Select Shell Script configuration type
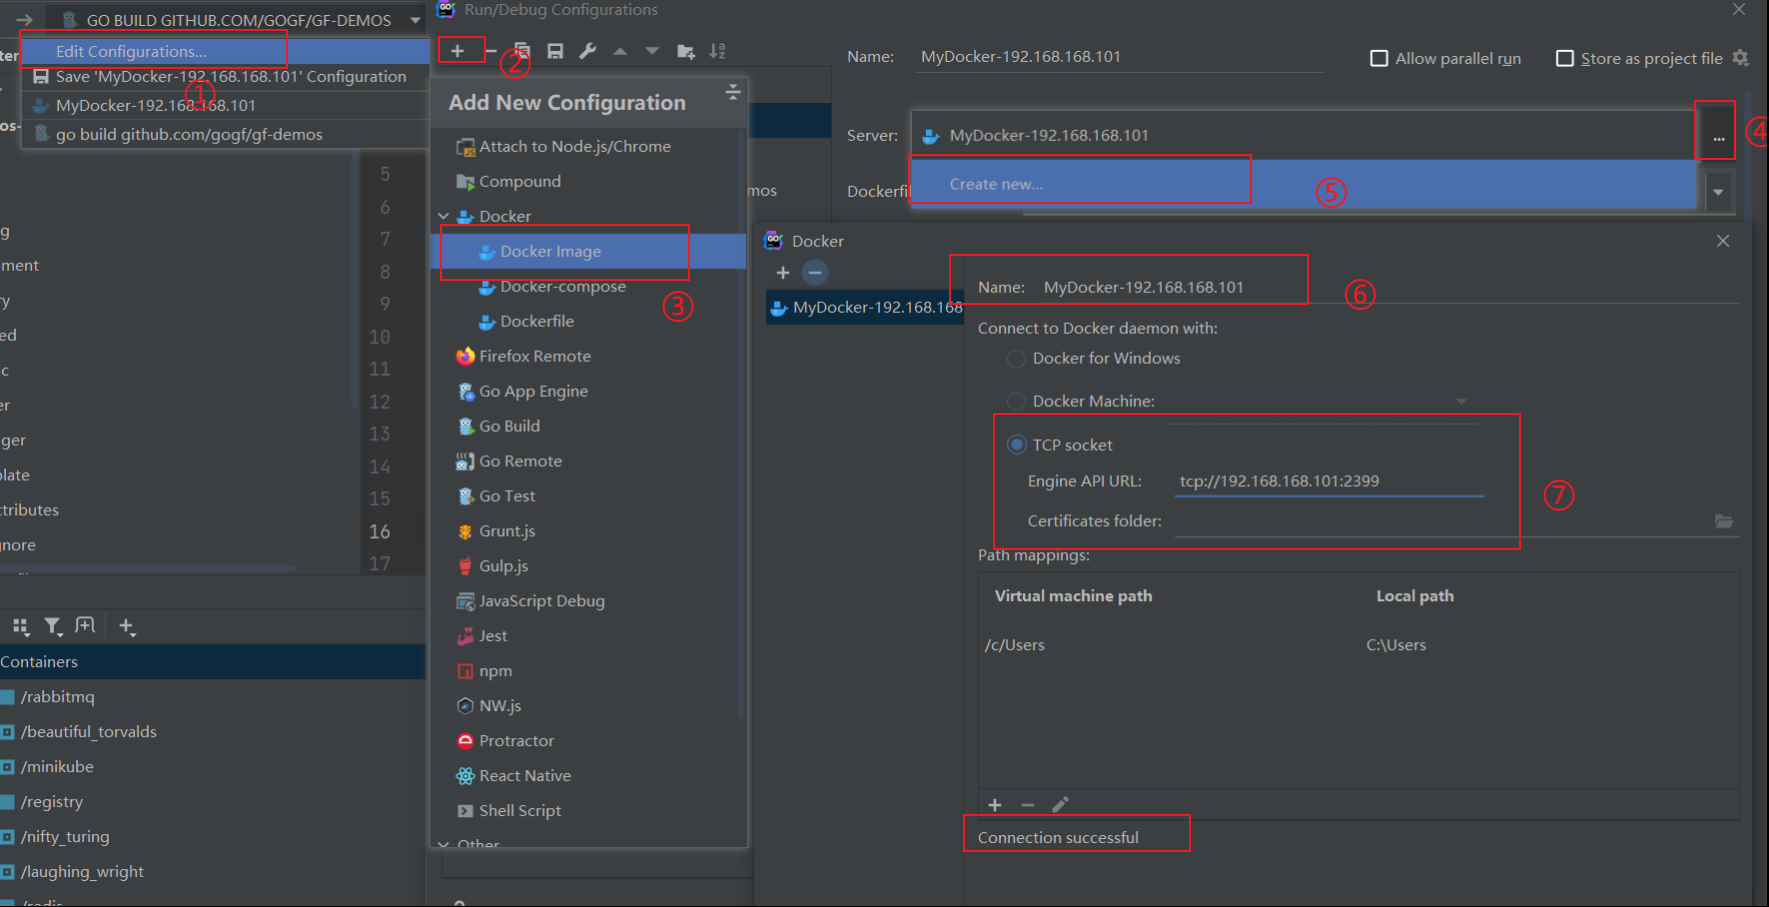Screen dimensions: 1769x907 point(589,810)
